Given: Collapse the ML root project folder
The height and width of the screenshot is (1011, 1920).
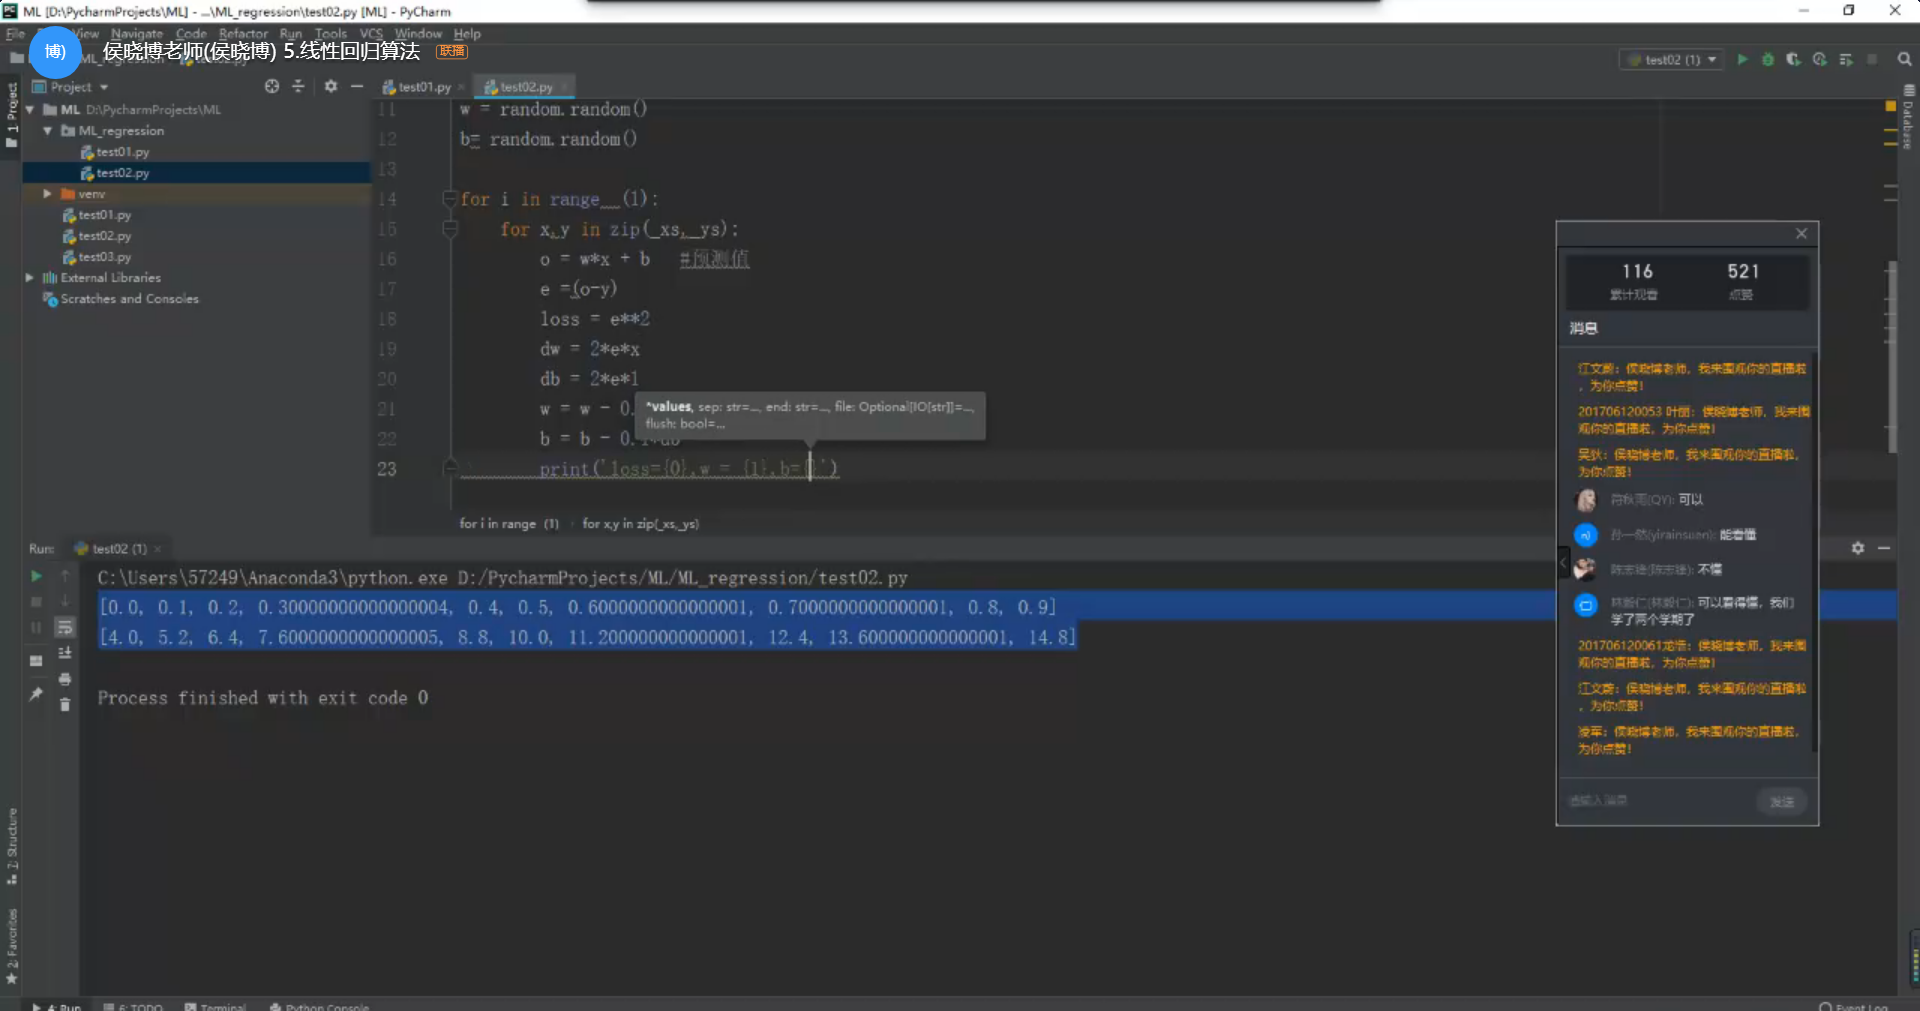Looking at the screenshot, I should pos(30,110).
